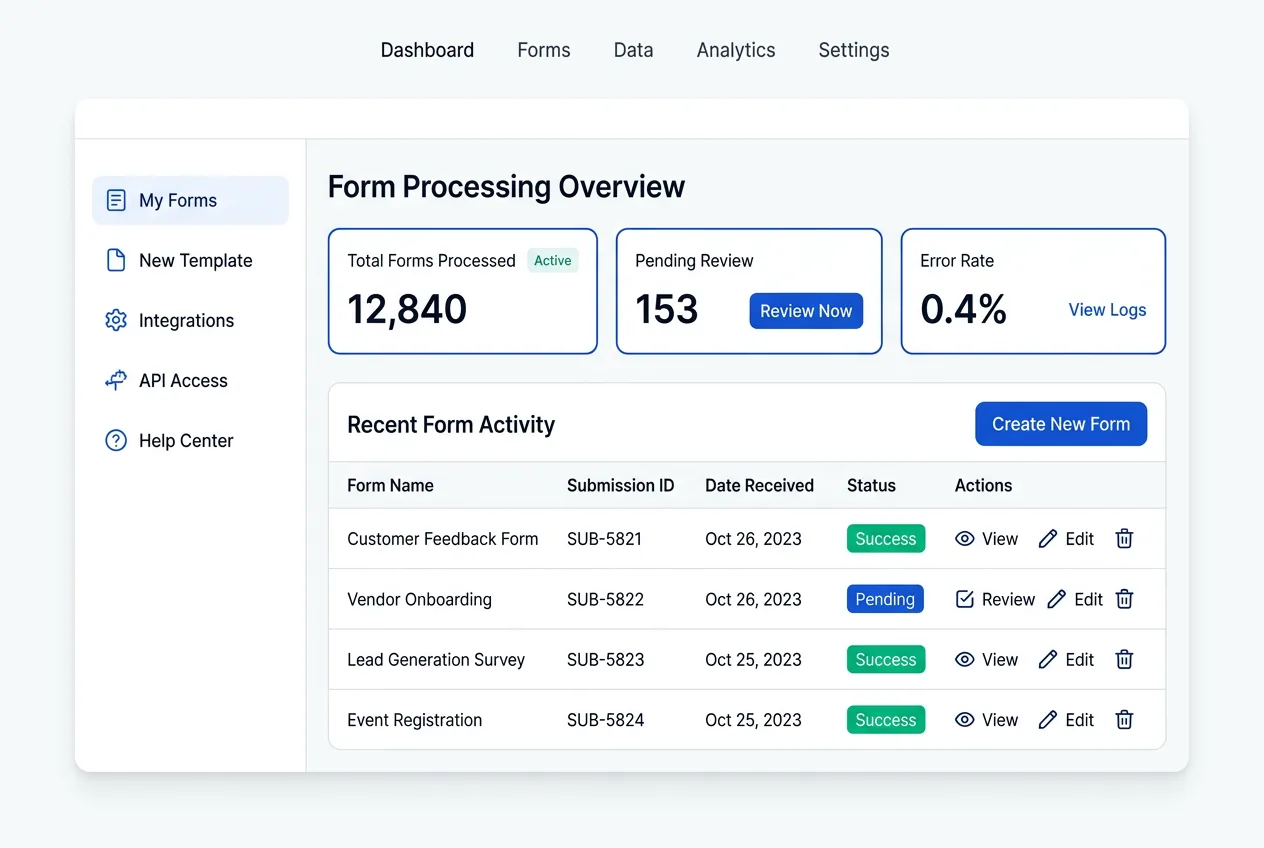The image size is (1264, 848).
Task: Switch to the Forms menu item
Action: tap(543, 49)
